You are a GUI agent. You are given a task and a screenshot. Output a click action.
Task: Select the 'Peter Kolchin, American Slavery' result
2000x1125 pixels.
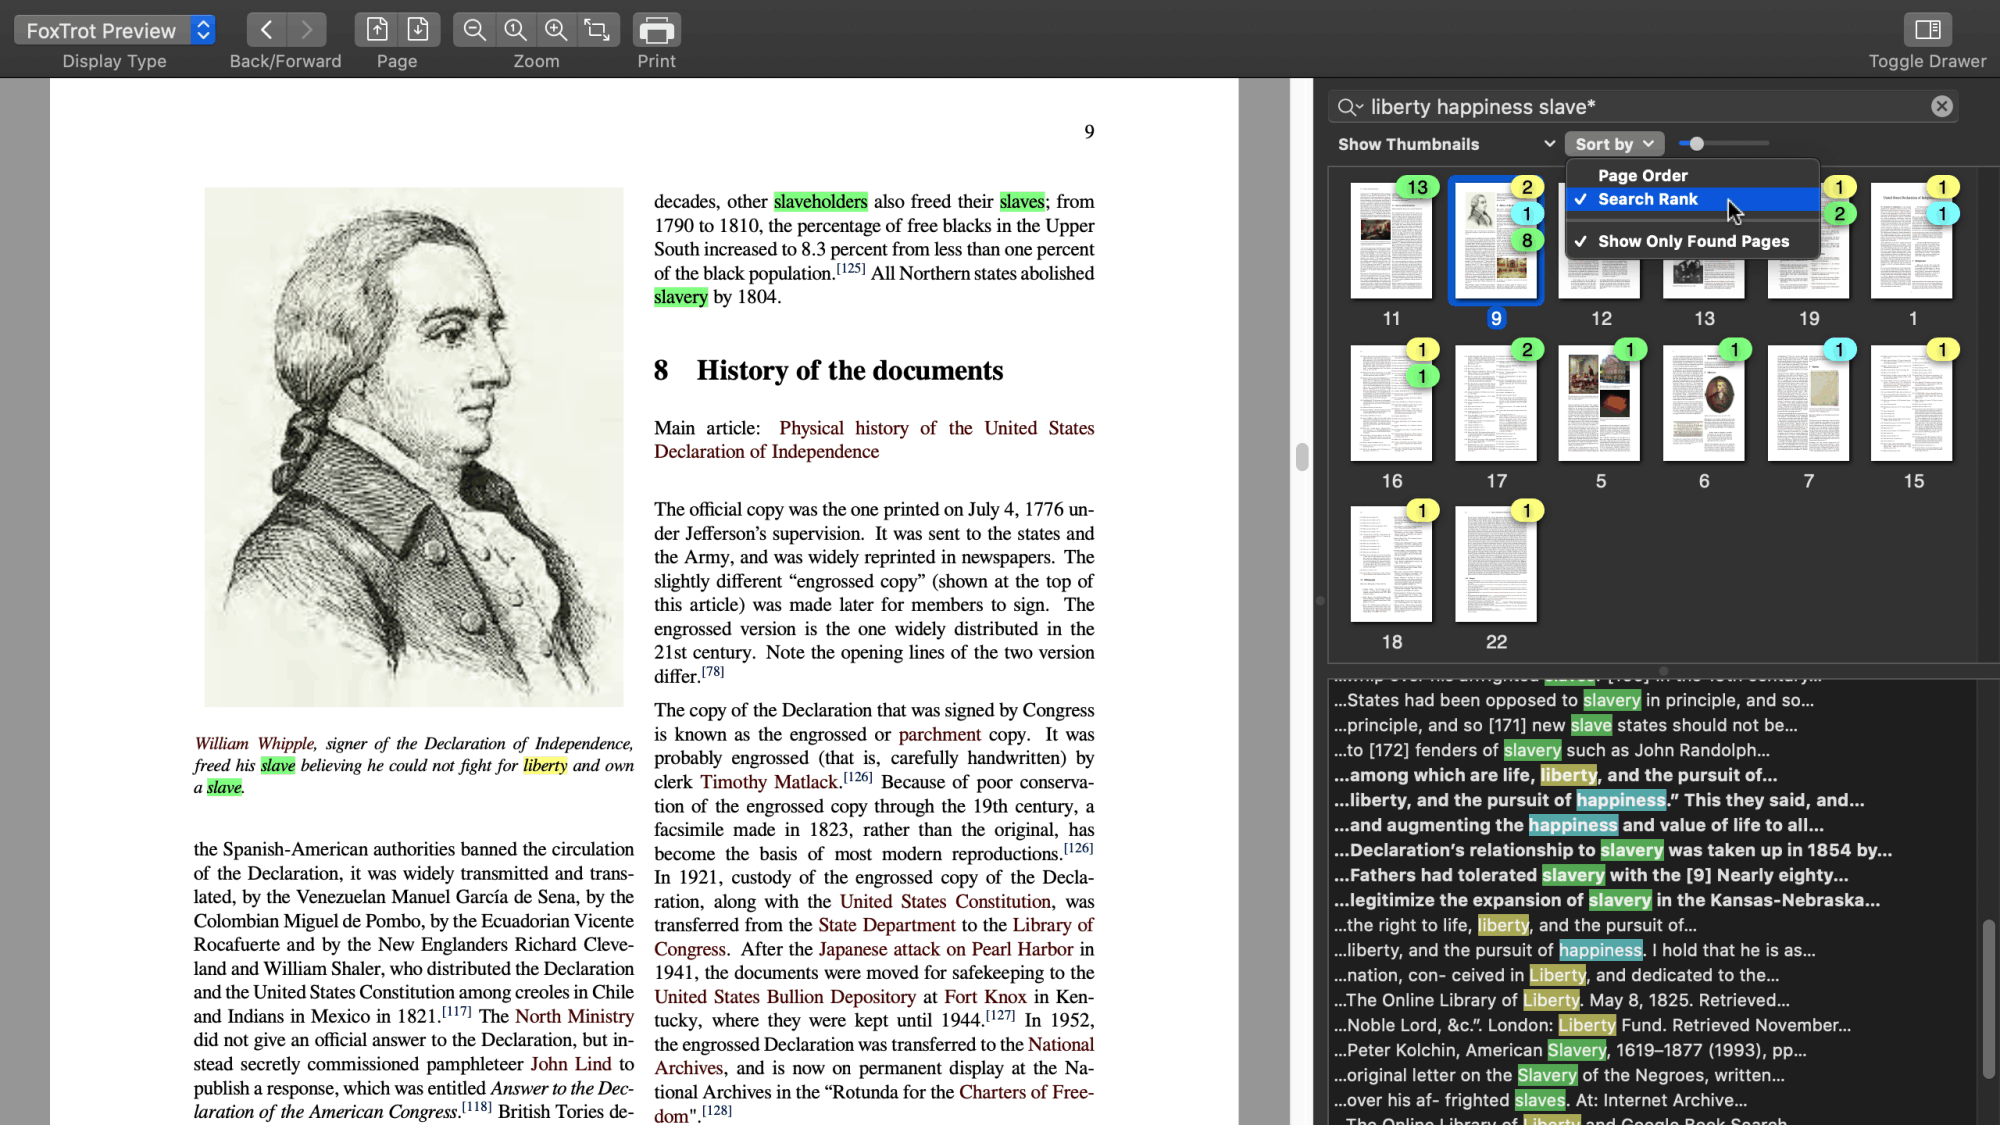(x=1570, y=1050)
